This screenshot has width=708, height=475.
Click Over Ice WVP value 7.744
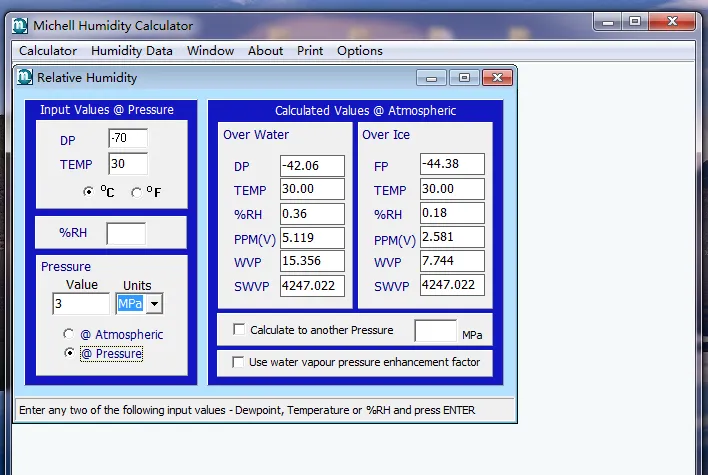(452, 261)
